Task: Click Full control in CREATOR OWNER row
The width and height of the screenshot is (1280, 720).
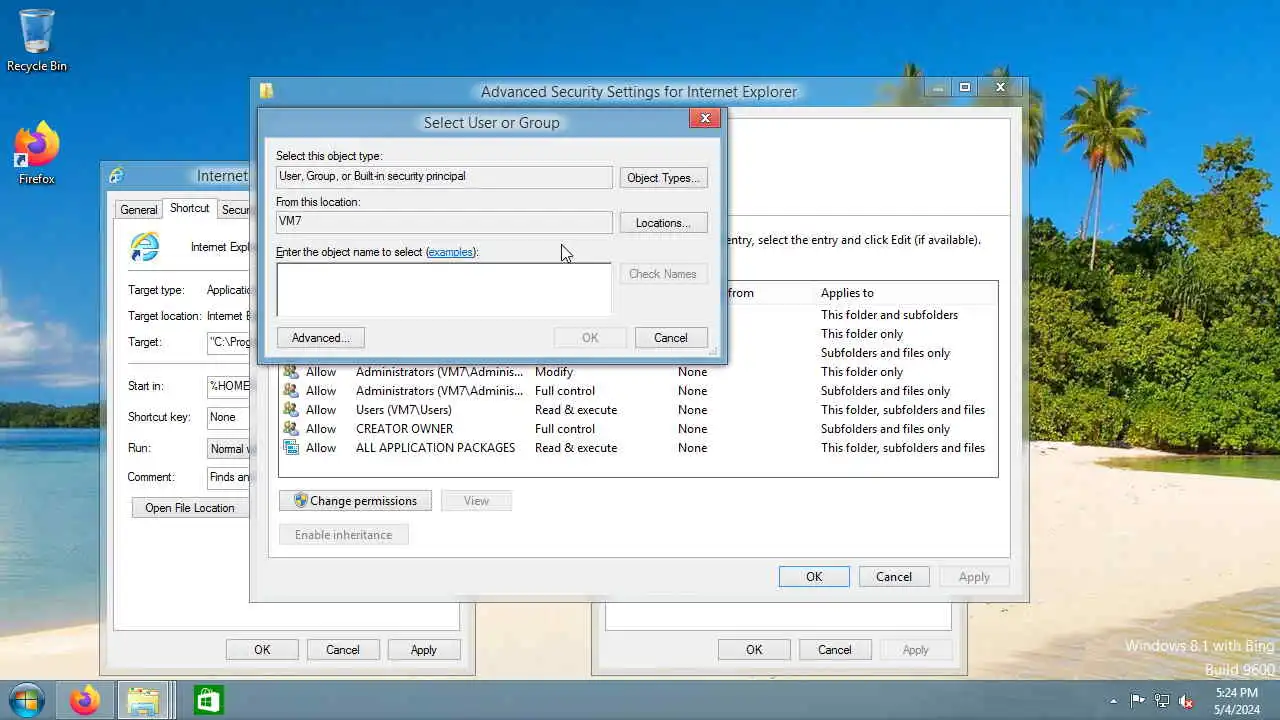Action: click(565, 429)
